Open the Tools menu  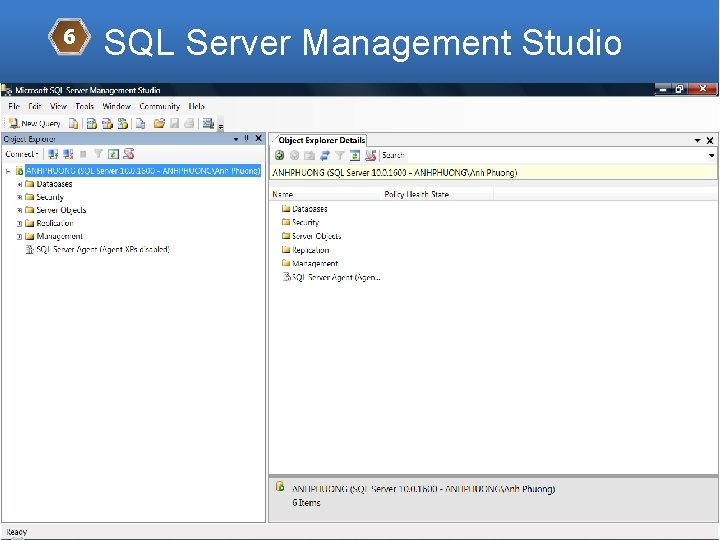tap(84, 106)
